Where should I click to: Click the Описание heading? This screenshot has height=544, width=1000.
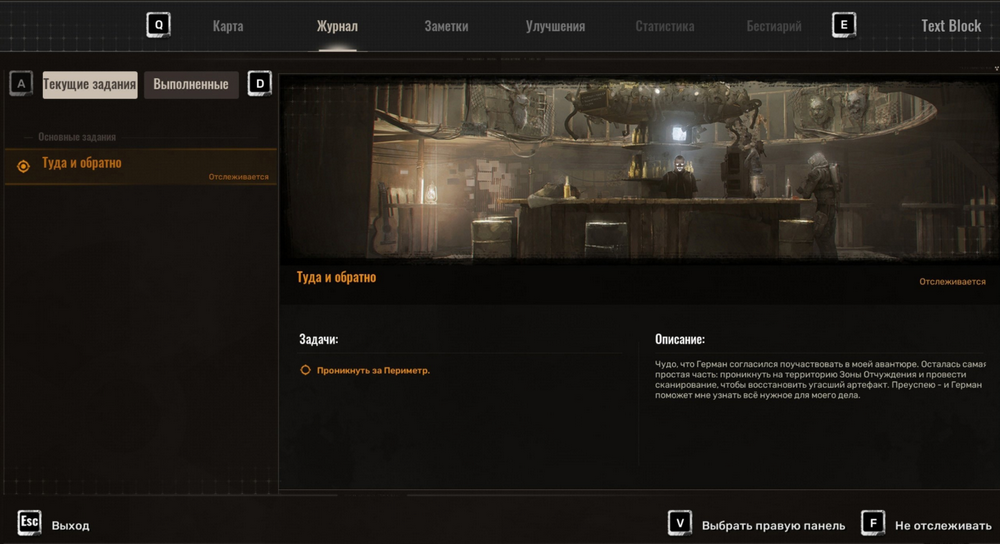tap(680, 339)
